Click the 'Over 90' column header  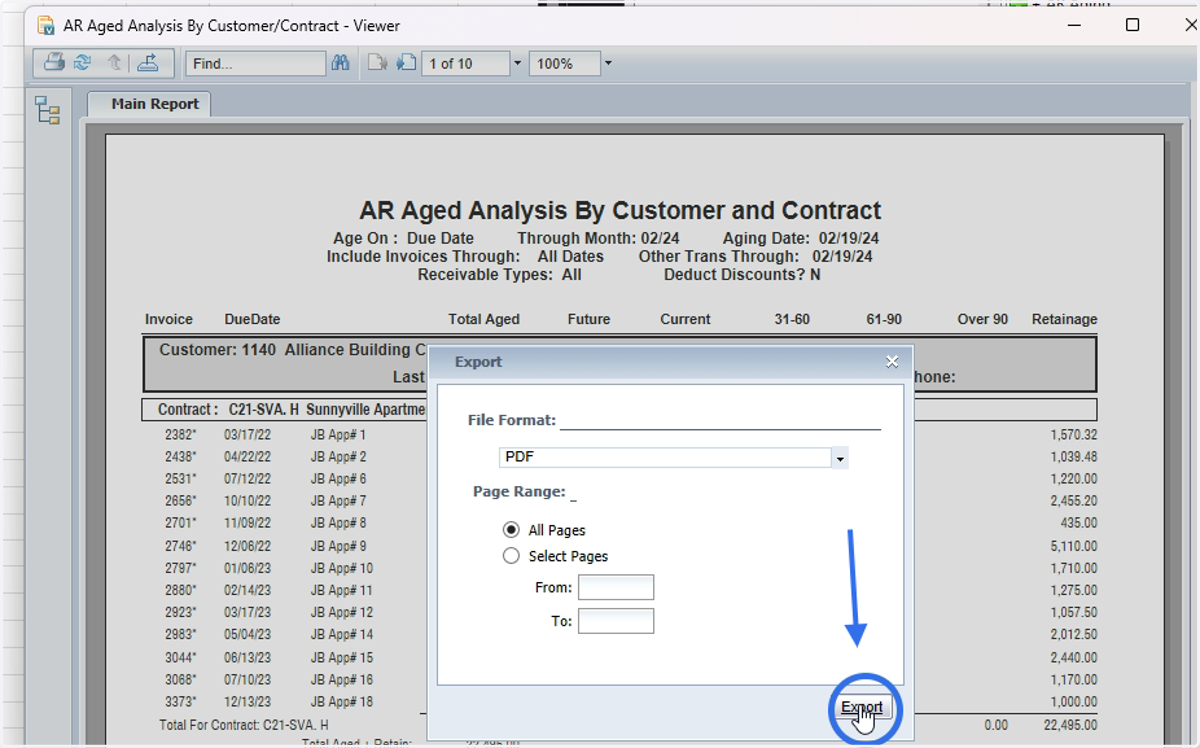(x=983, y=319)
